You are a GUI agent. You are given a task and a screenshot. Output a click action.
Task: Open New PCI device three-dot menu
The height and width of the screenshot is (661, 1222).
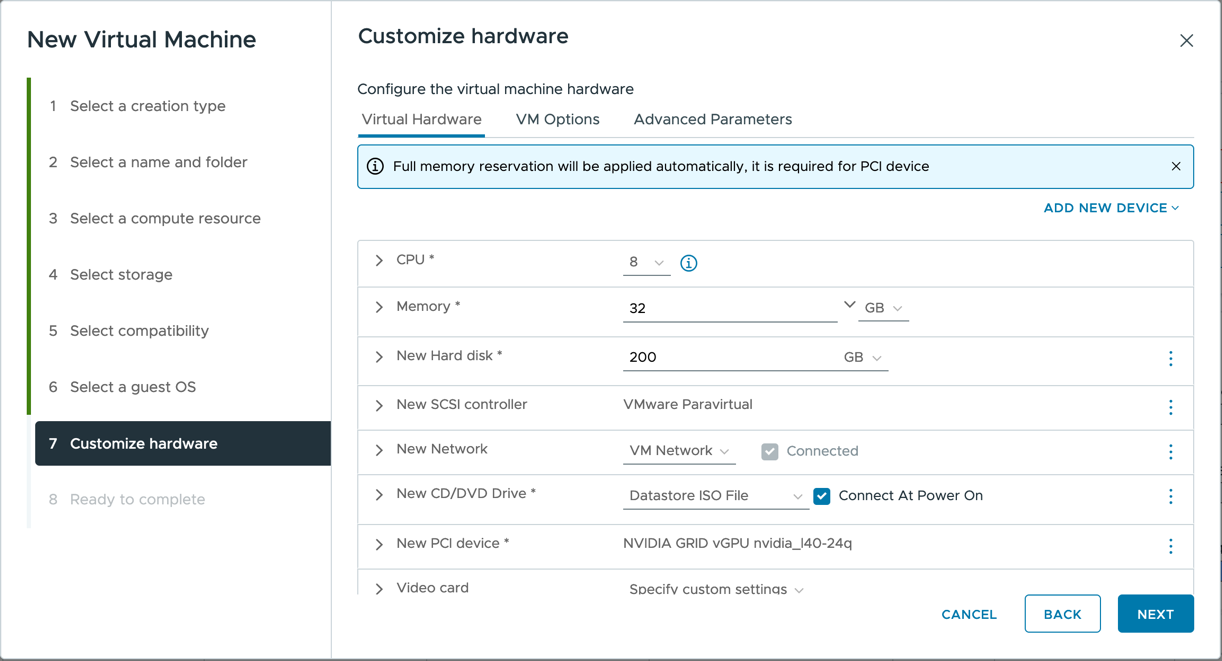pos(1170,546)
